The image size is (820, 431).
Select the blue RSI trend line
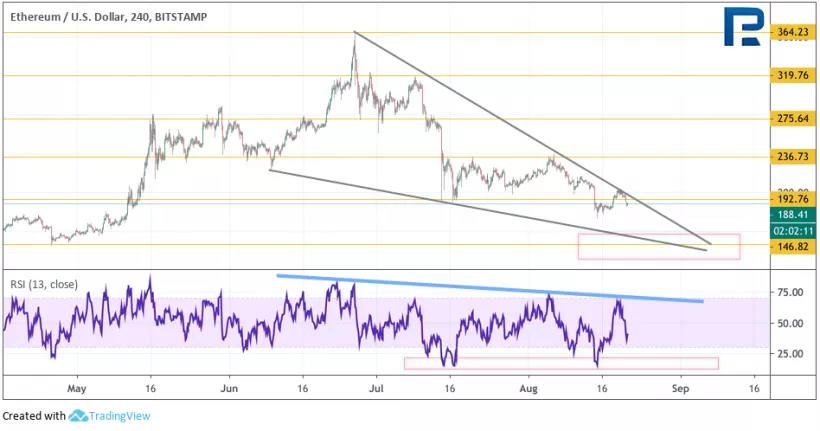490,287
